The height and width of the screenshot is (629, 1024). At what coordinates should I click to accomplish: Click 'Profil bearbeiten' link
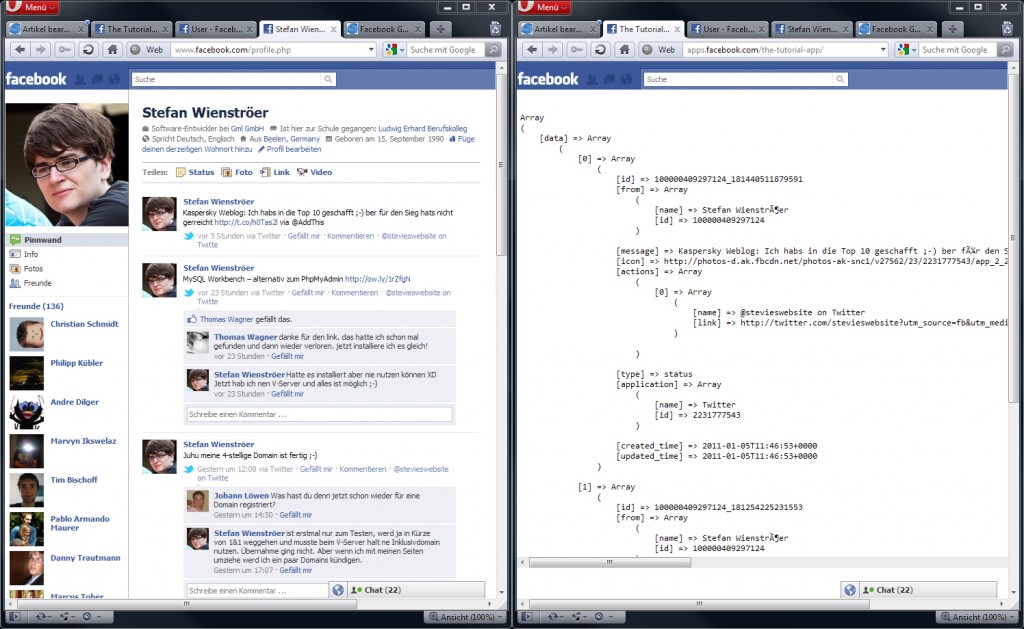coord(293,149)
